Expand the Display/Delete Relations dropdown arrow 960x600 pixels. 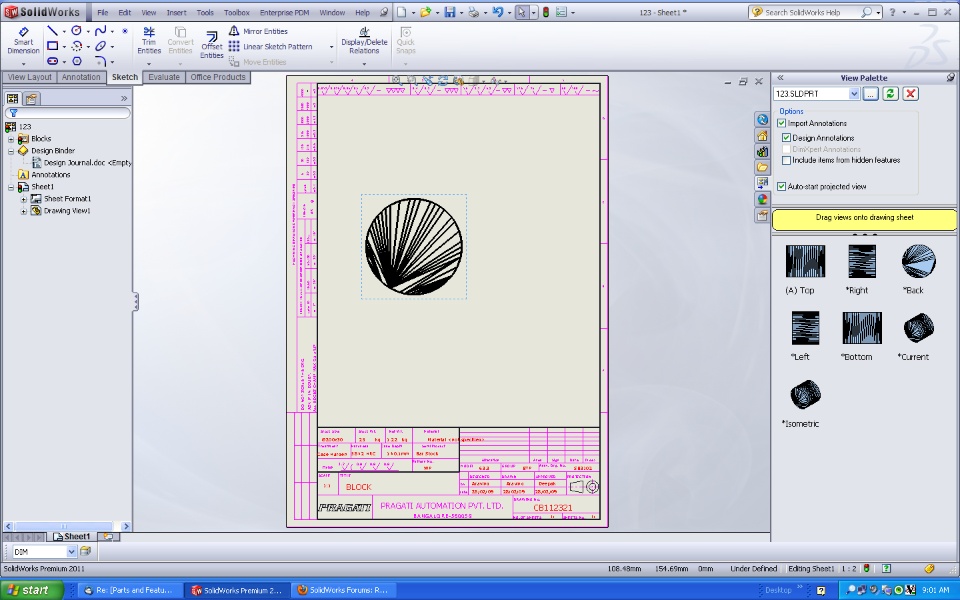(364, 64)
